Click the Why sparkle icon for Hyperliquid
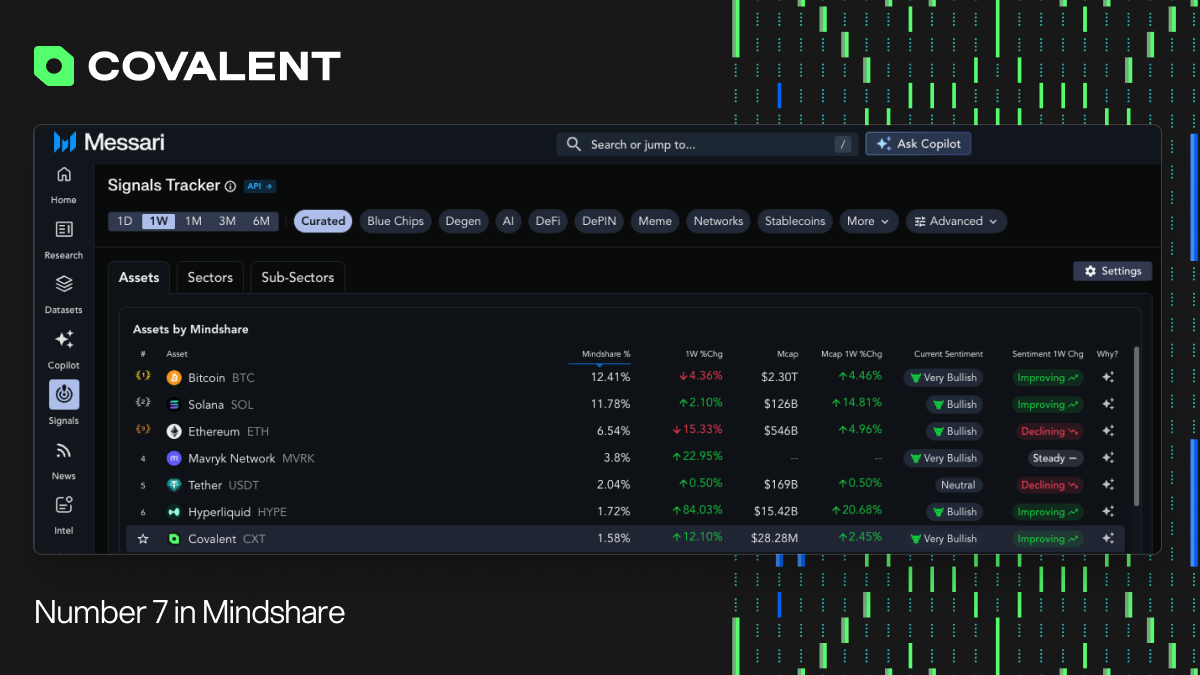 [x=1108, y=512]
